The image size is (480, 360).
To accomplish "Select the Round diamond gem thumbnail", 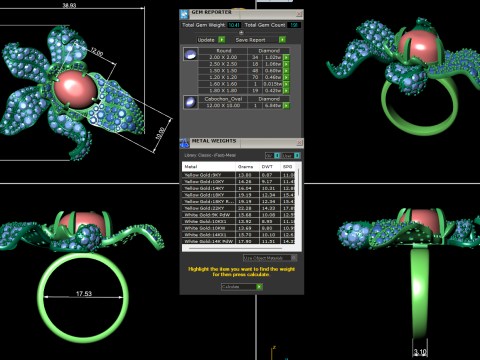I will 191,54.
